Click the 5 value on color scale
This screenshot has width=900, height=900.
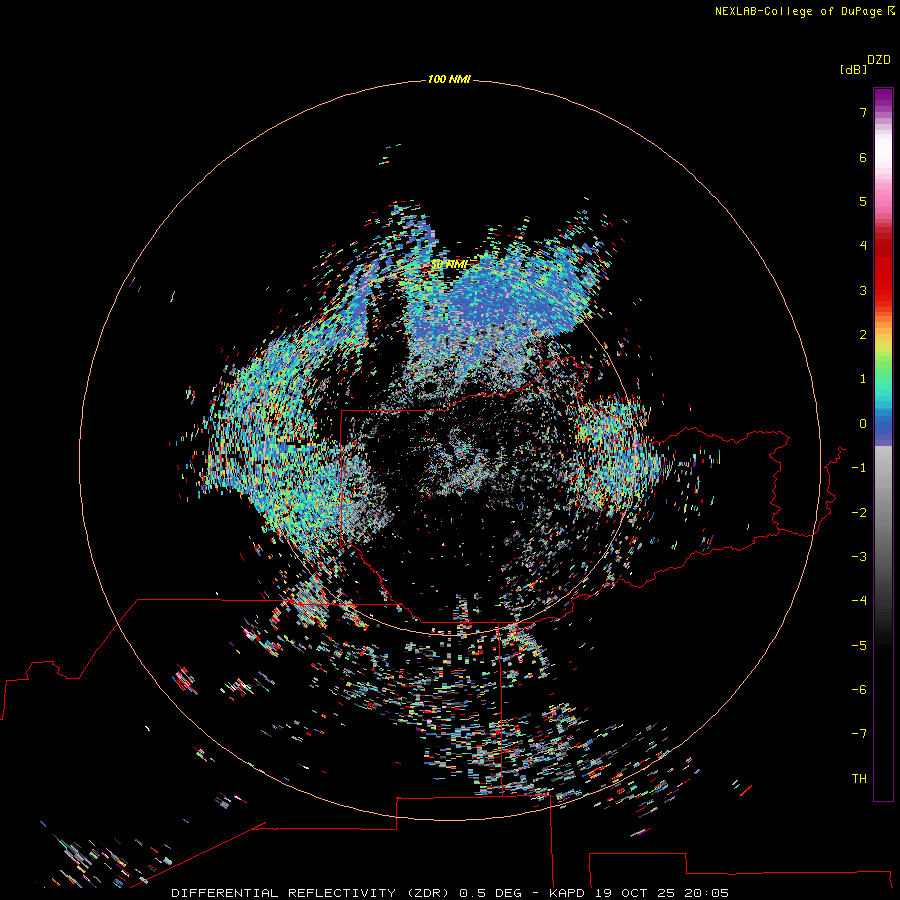point(863,201)
